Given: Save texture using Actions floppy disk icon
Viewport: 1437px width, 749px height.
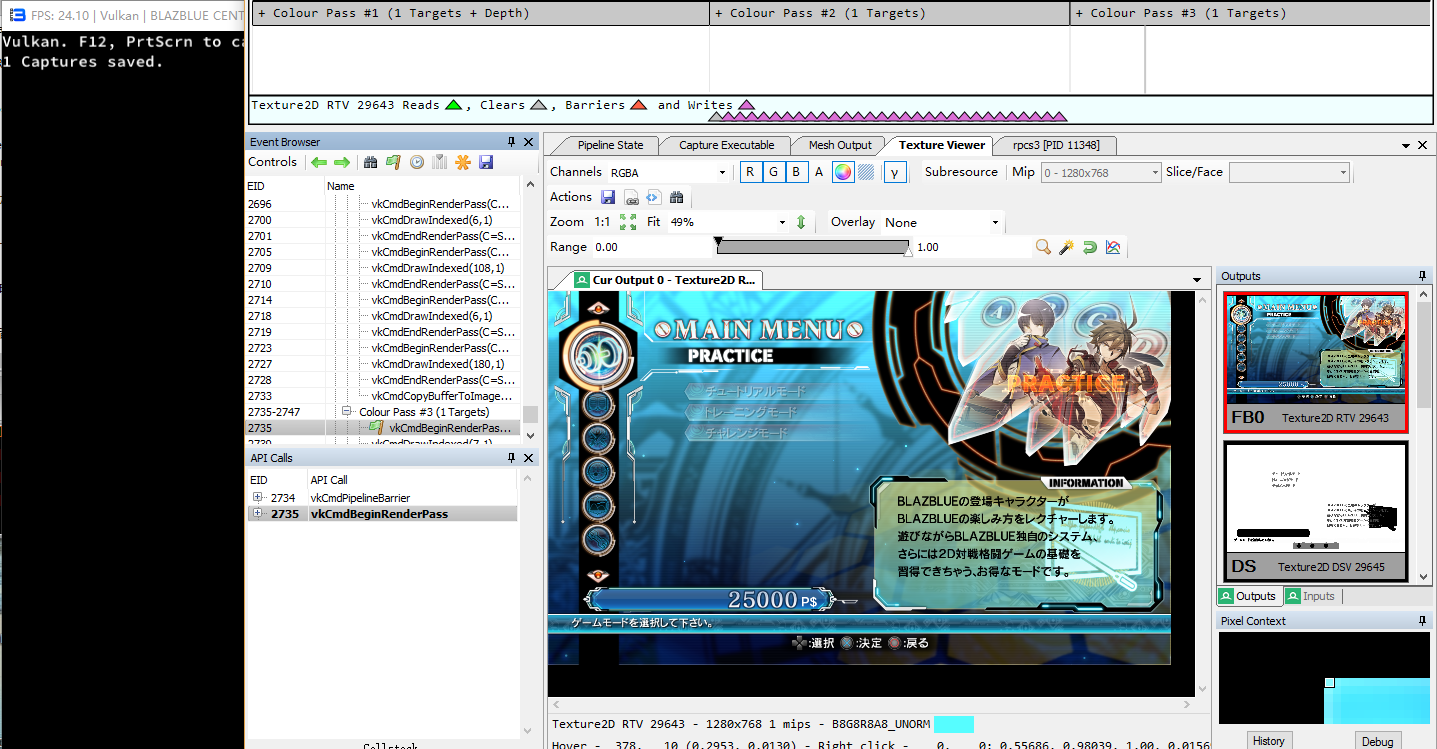Looking at the screenshot, I should [608, 197].
